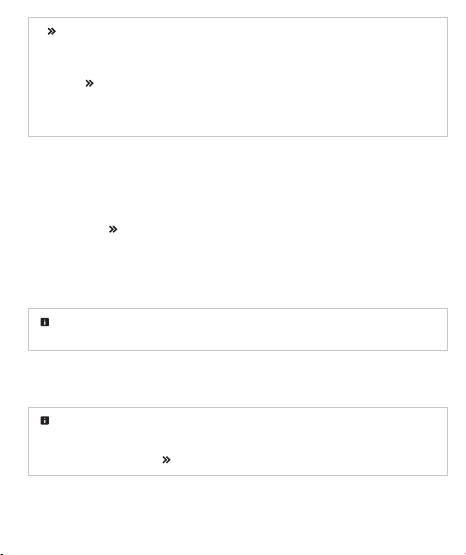Select the small middle info note box

click(x=238, y=330)
